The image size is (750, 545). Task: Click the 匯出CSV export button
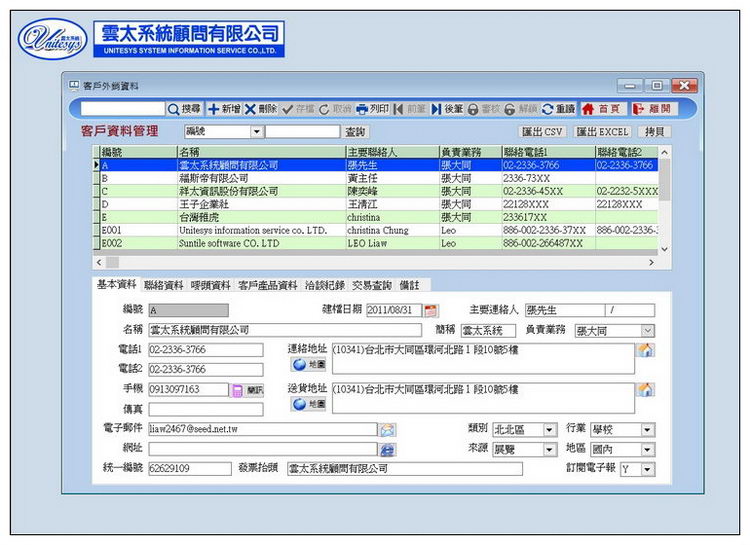[x=543, y=132]
